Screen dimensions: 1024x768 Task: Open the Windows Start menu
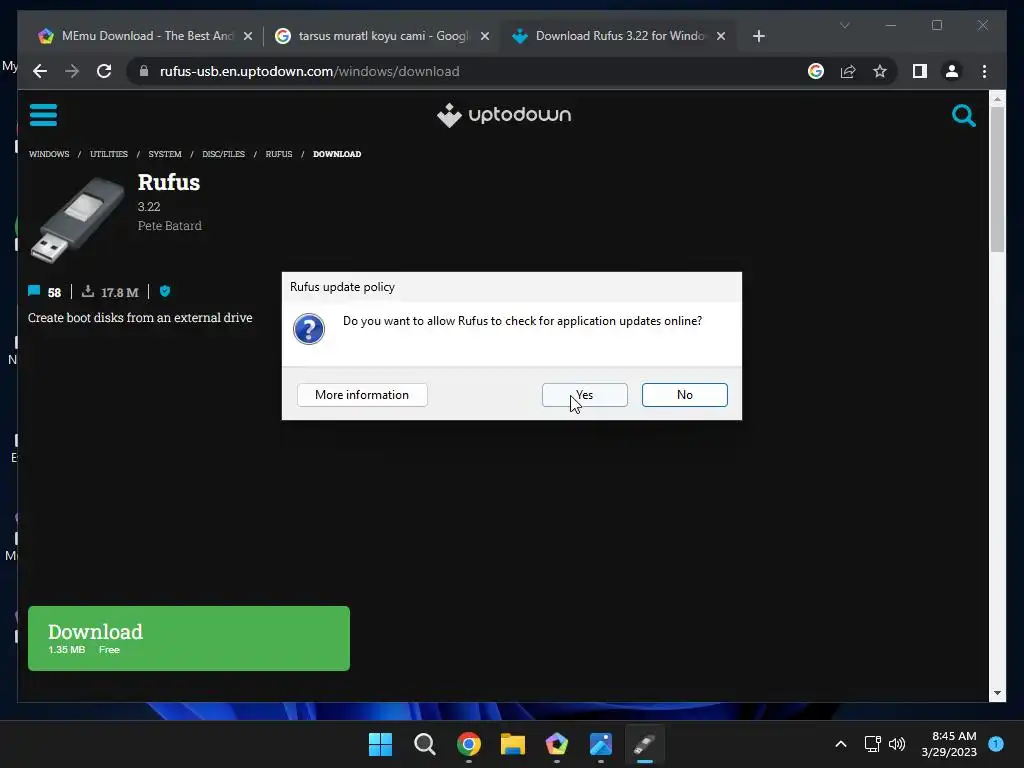(380, 744)
